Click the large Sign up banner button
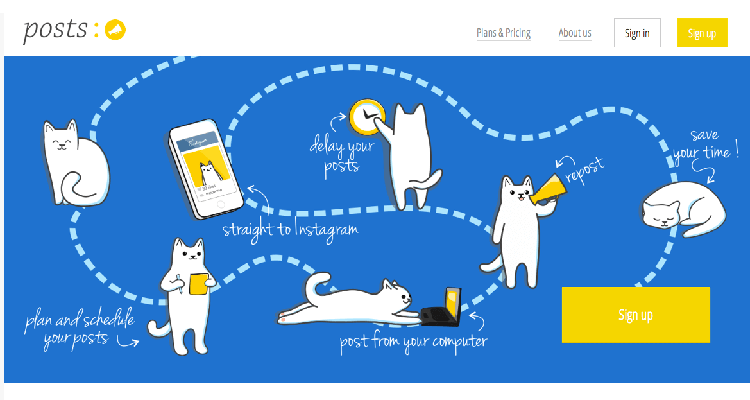The width and height of the screenshot is (750, 400). click(636, 315)
